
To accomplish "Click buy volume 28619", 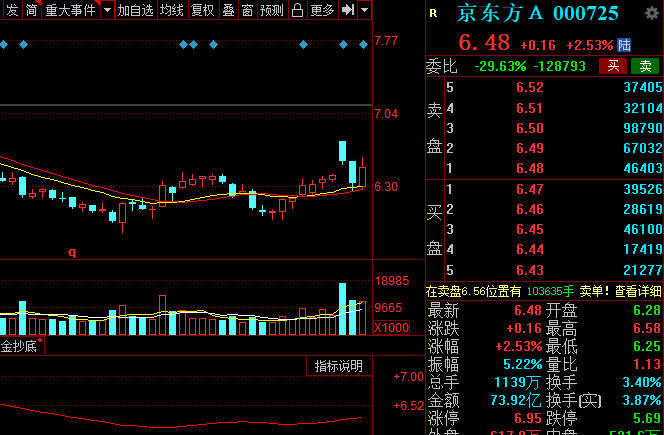I will (x=643, y=209).
